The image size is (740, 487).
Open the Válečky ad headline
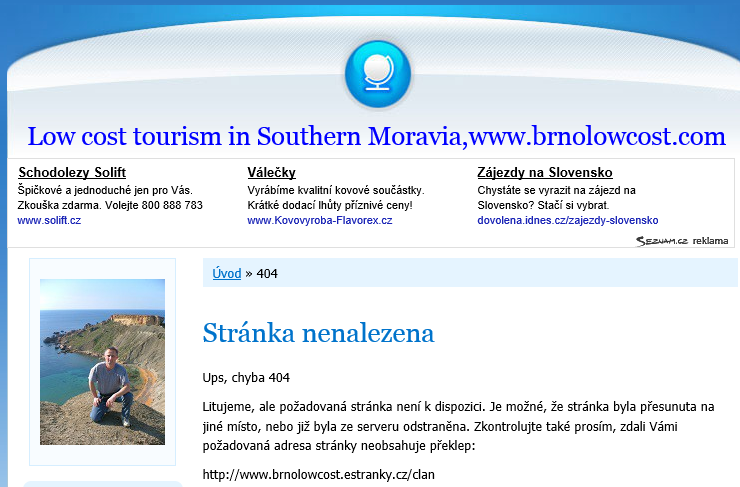tap(271, 172)
